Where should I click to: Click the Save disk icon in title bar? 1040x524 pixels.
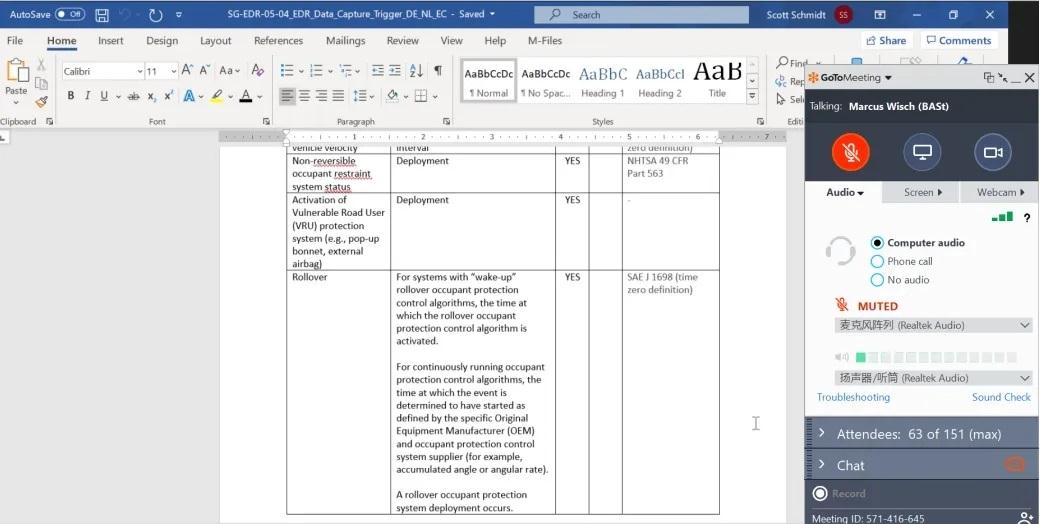[101, 15]
